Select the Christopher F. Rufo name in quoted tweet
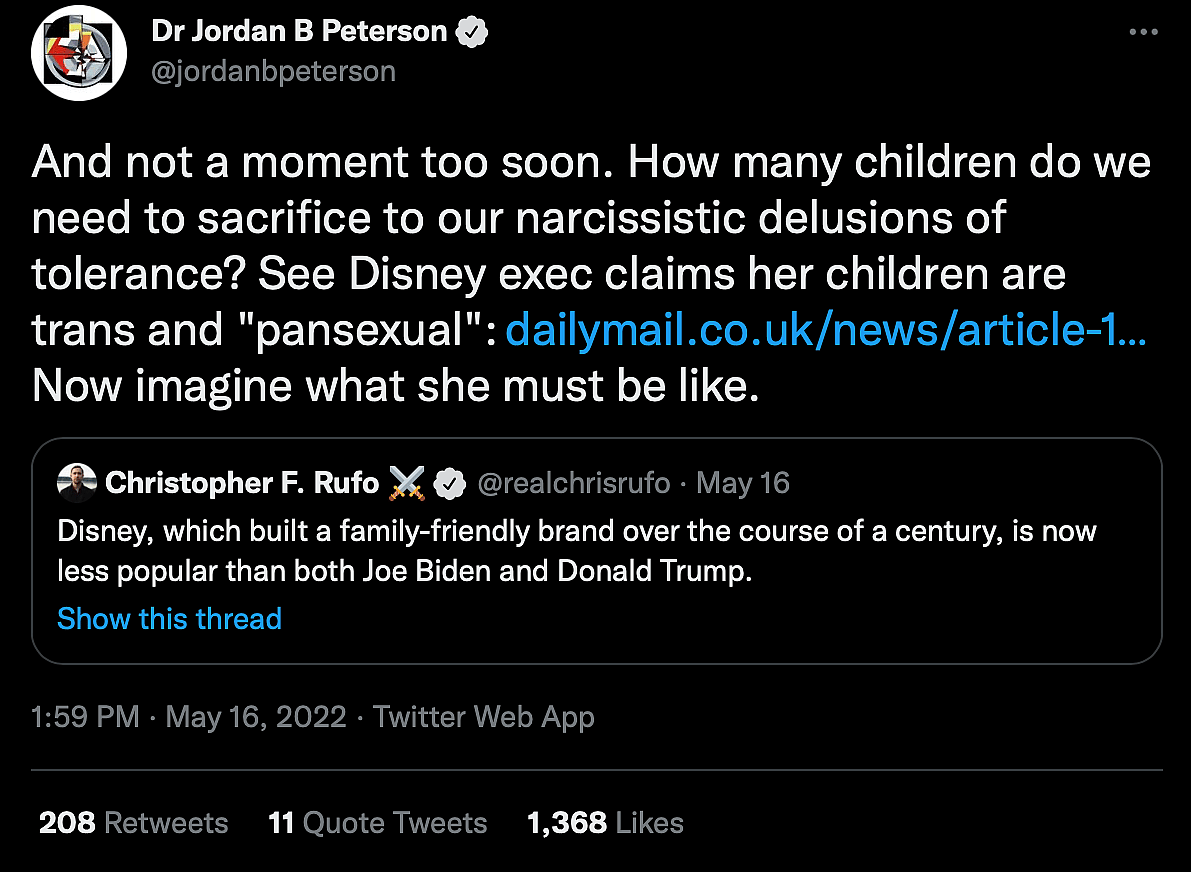The height and width of the screenshot is (872, 1191). pos(242,483)
